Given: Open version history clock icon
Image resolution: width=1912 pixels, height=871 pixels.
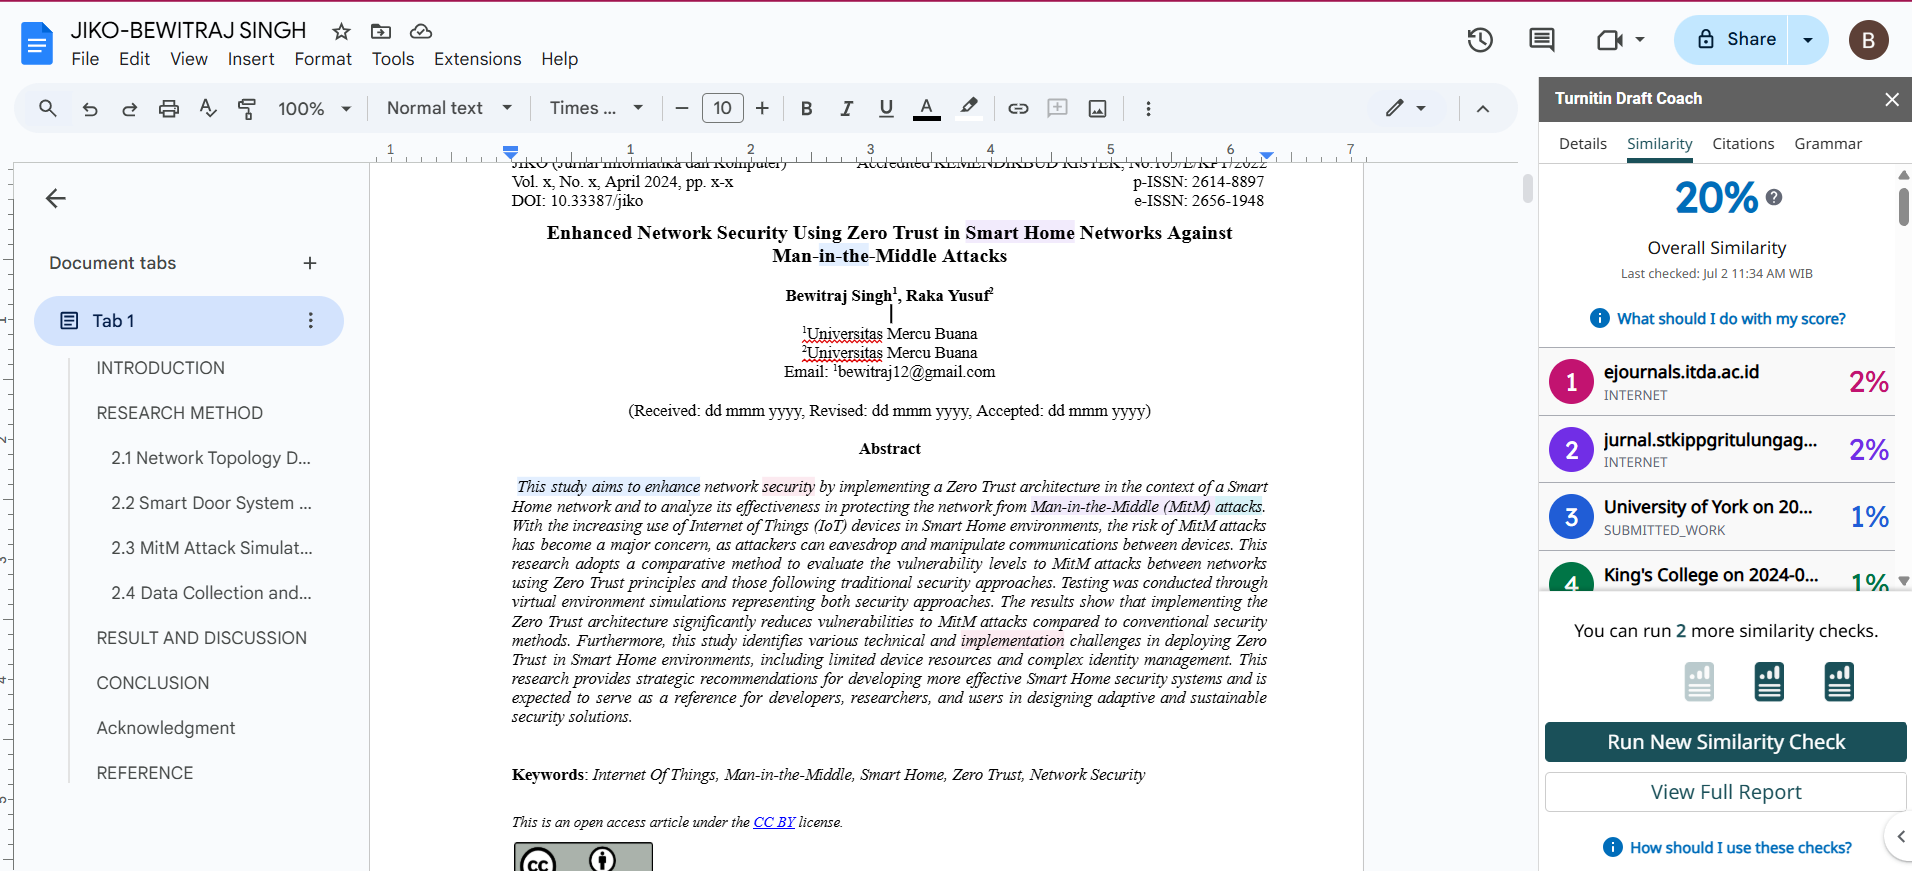Looking at the screenshot, I should 1480,40.
